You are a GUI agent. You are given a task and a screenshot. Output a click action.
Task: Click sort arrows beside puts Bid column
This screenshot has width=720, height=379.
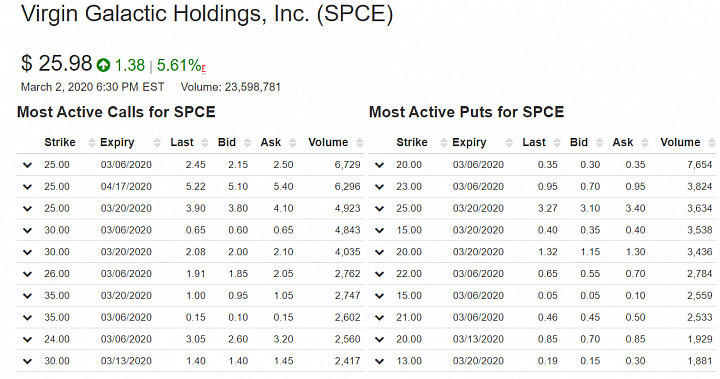coord(599,142)
